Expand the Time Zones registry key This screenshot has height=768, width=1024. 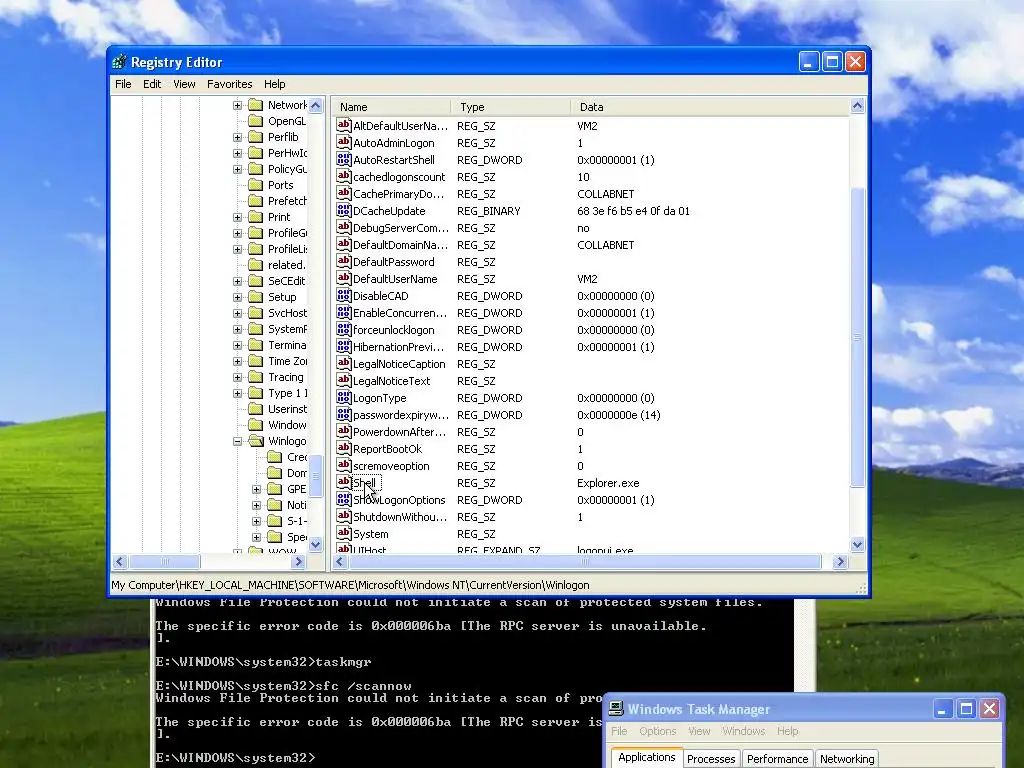[x=238, y=361]
